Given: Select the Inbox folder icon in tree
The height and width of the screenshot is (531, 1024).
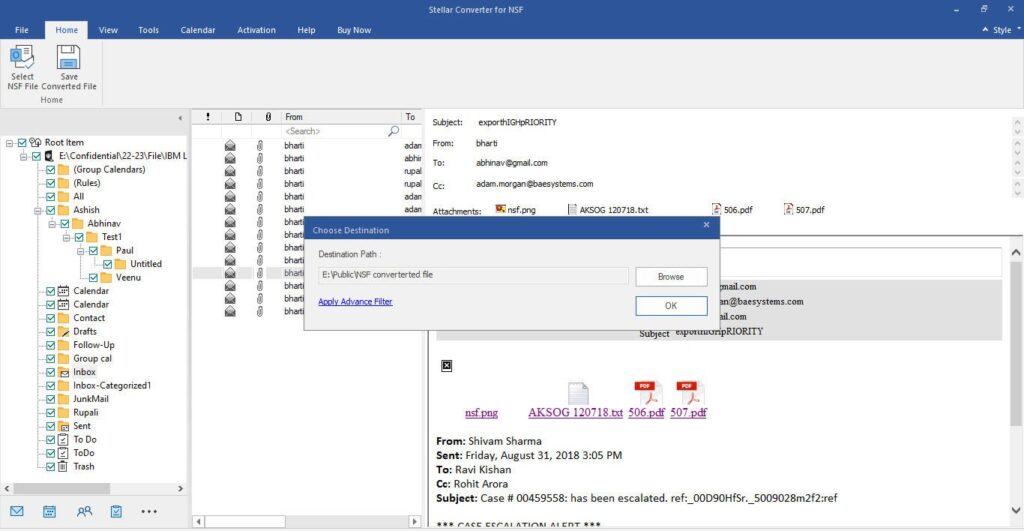Looking at the screenshot, I should (x=63, y=372).
